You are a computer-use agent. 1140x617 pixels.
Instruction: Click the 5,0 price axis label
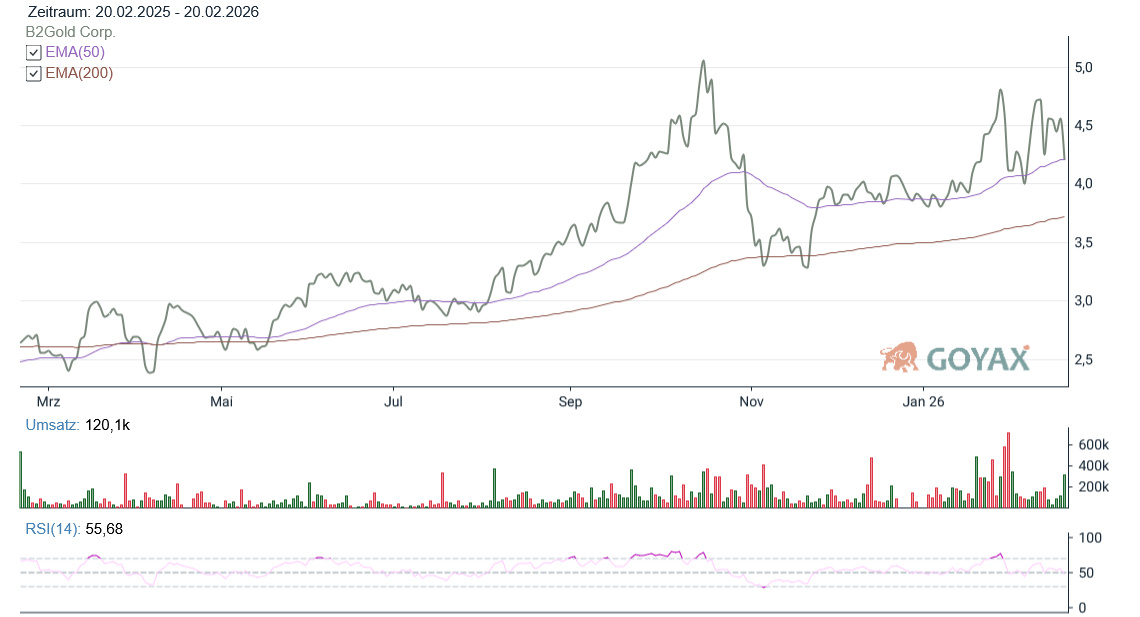[1083, 67]
